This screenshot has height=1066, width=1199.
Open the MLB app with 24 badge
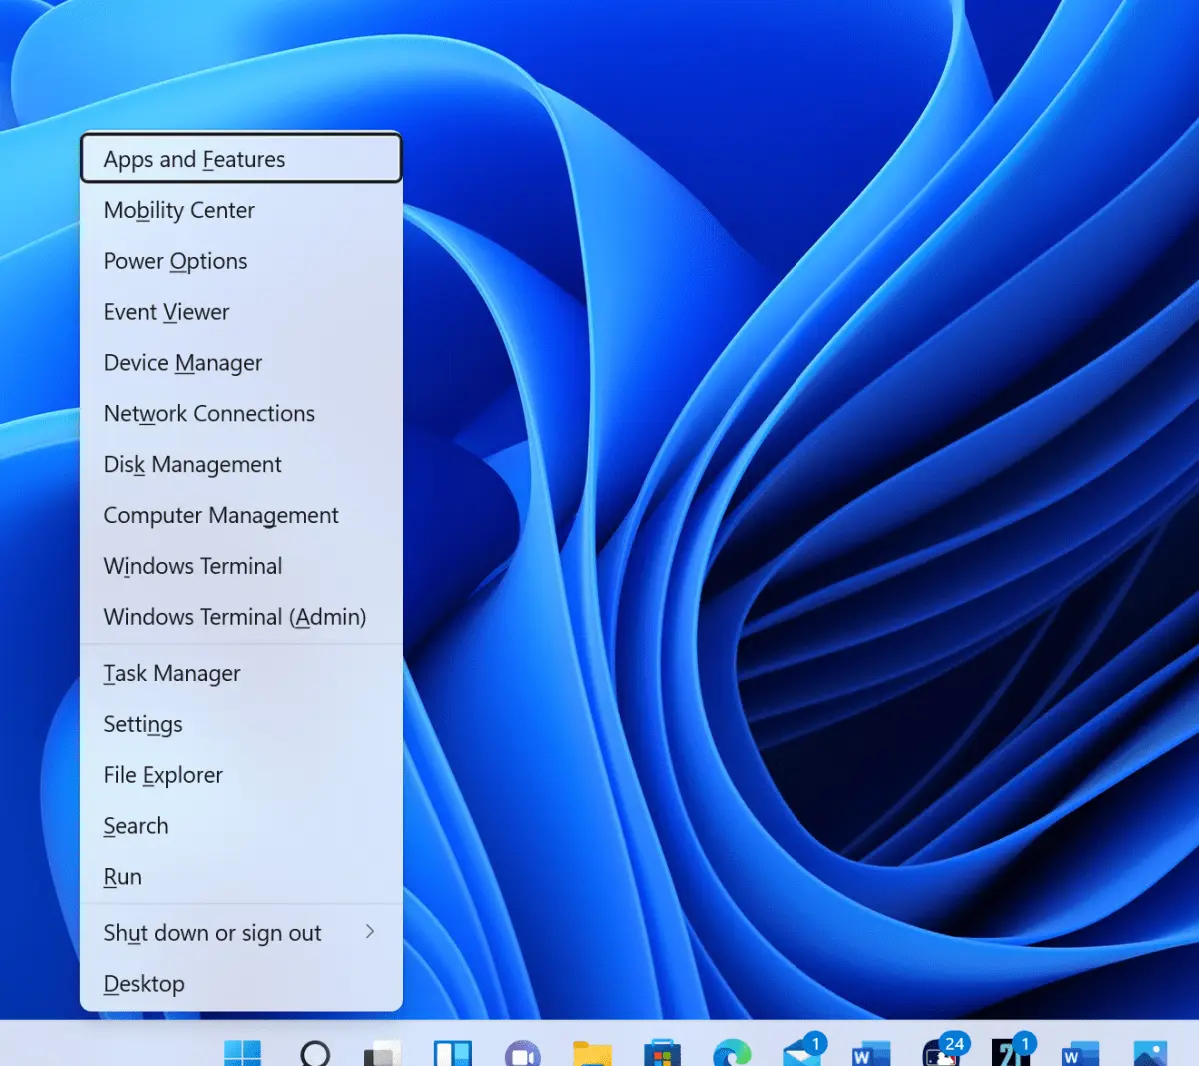945,1051
